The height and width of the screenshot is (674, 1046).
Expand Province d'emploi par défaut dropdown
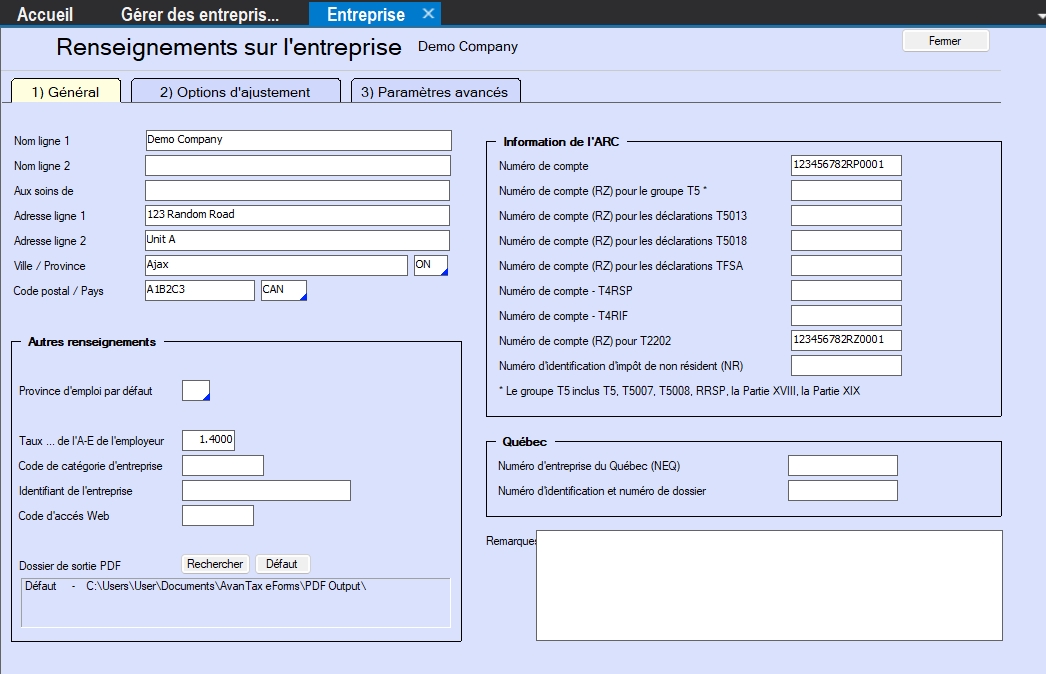point(196,391)
